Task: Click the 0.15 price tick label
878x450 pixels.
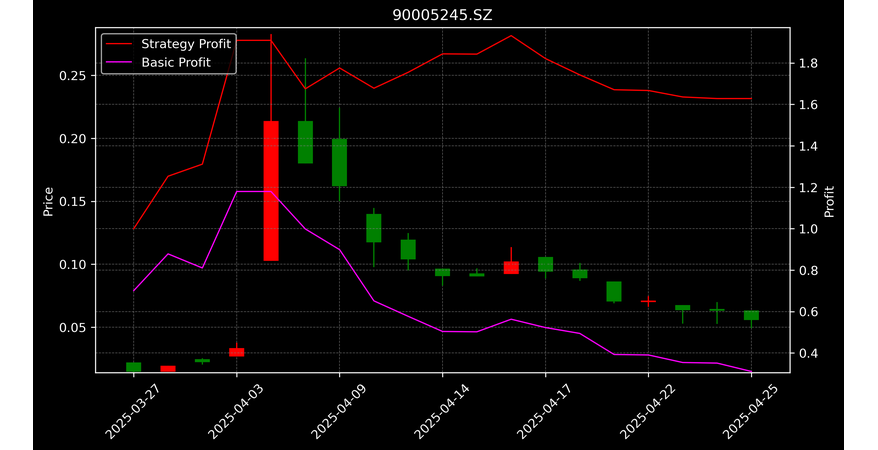Action: [73, 201]
